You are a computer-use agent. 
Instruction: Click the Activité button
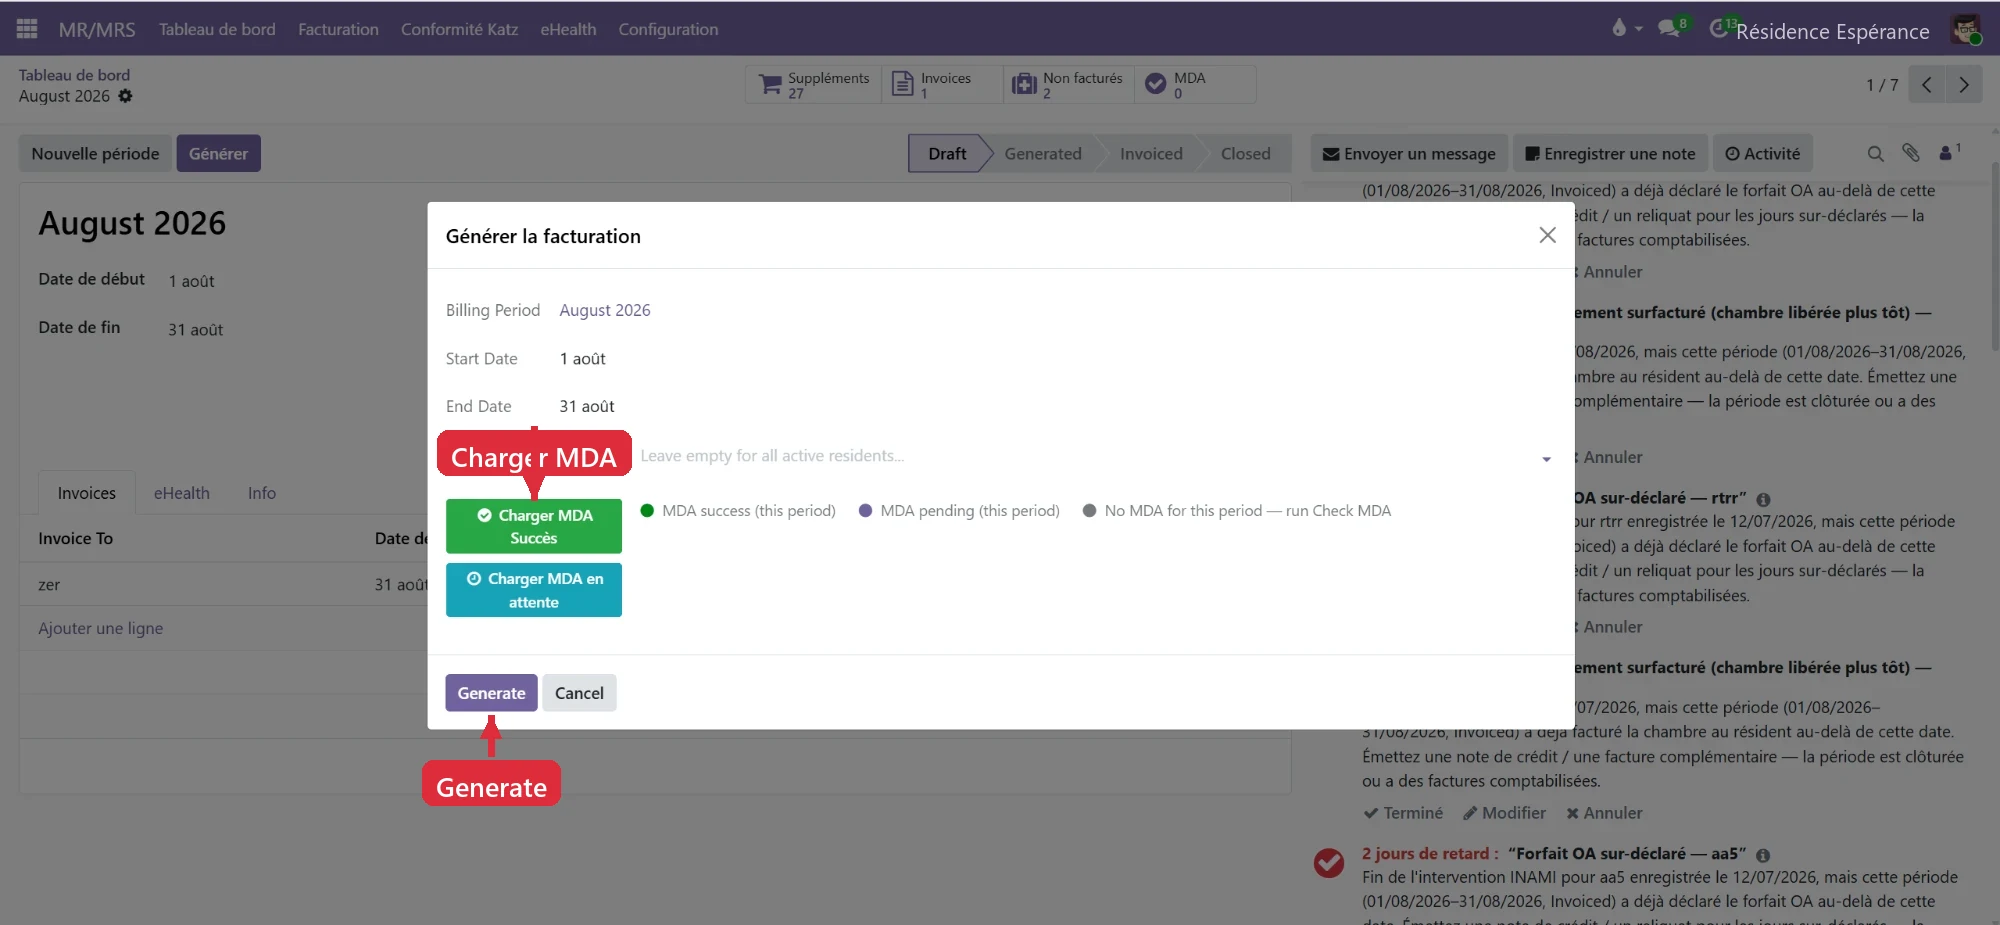1762,153
